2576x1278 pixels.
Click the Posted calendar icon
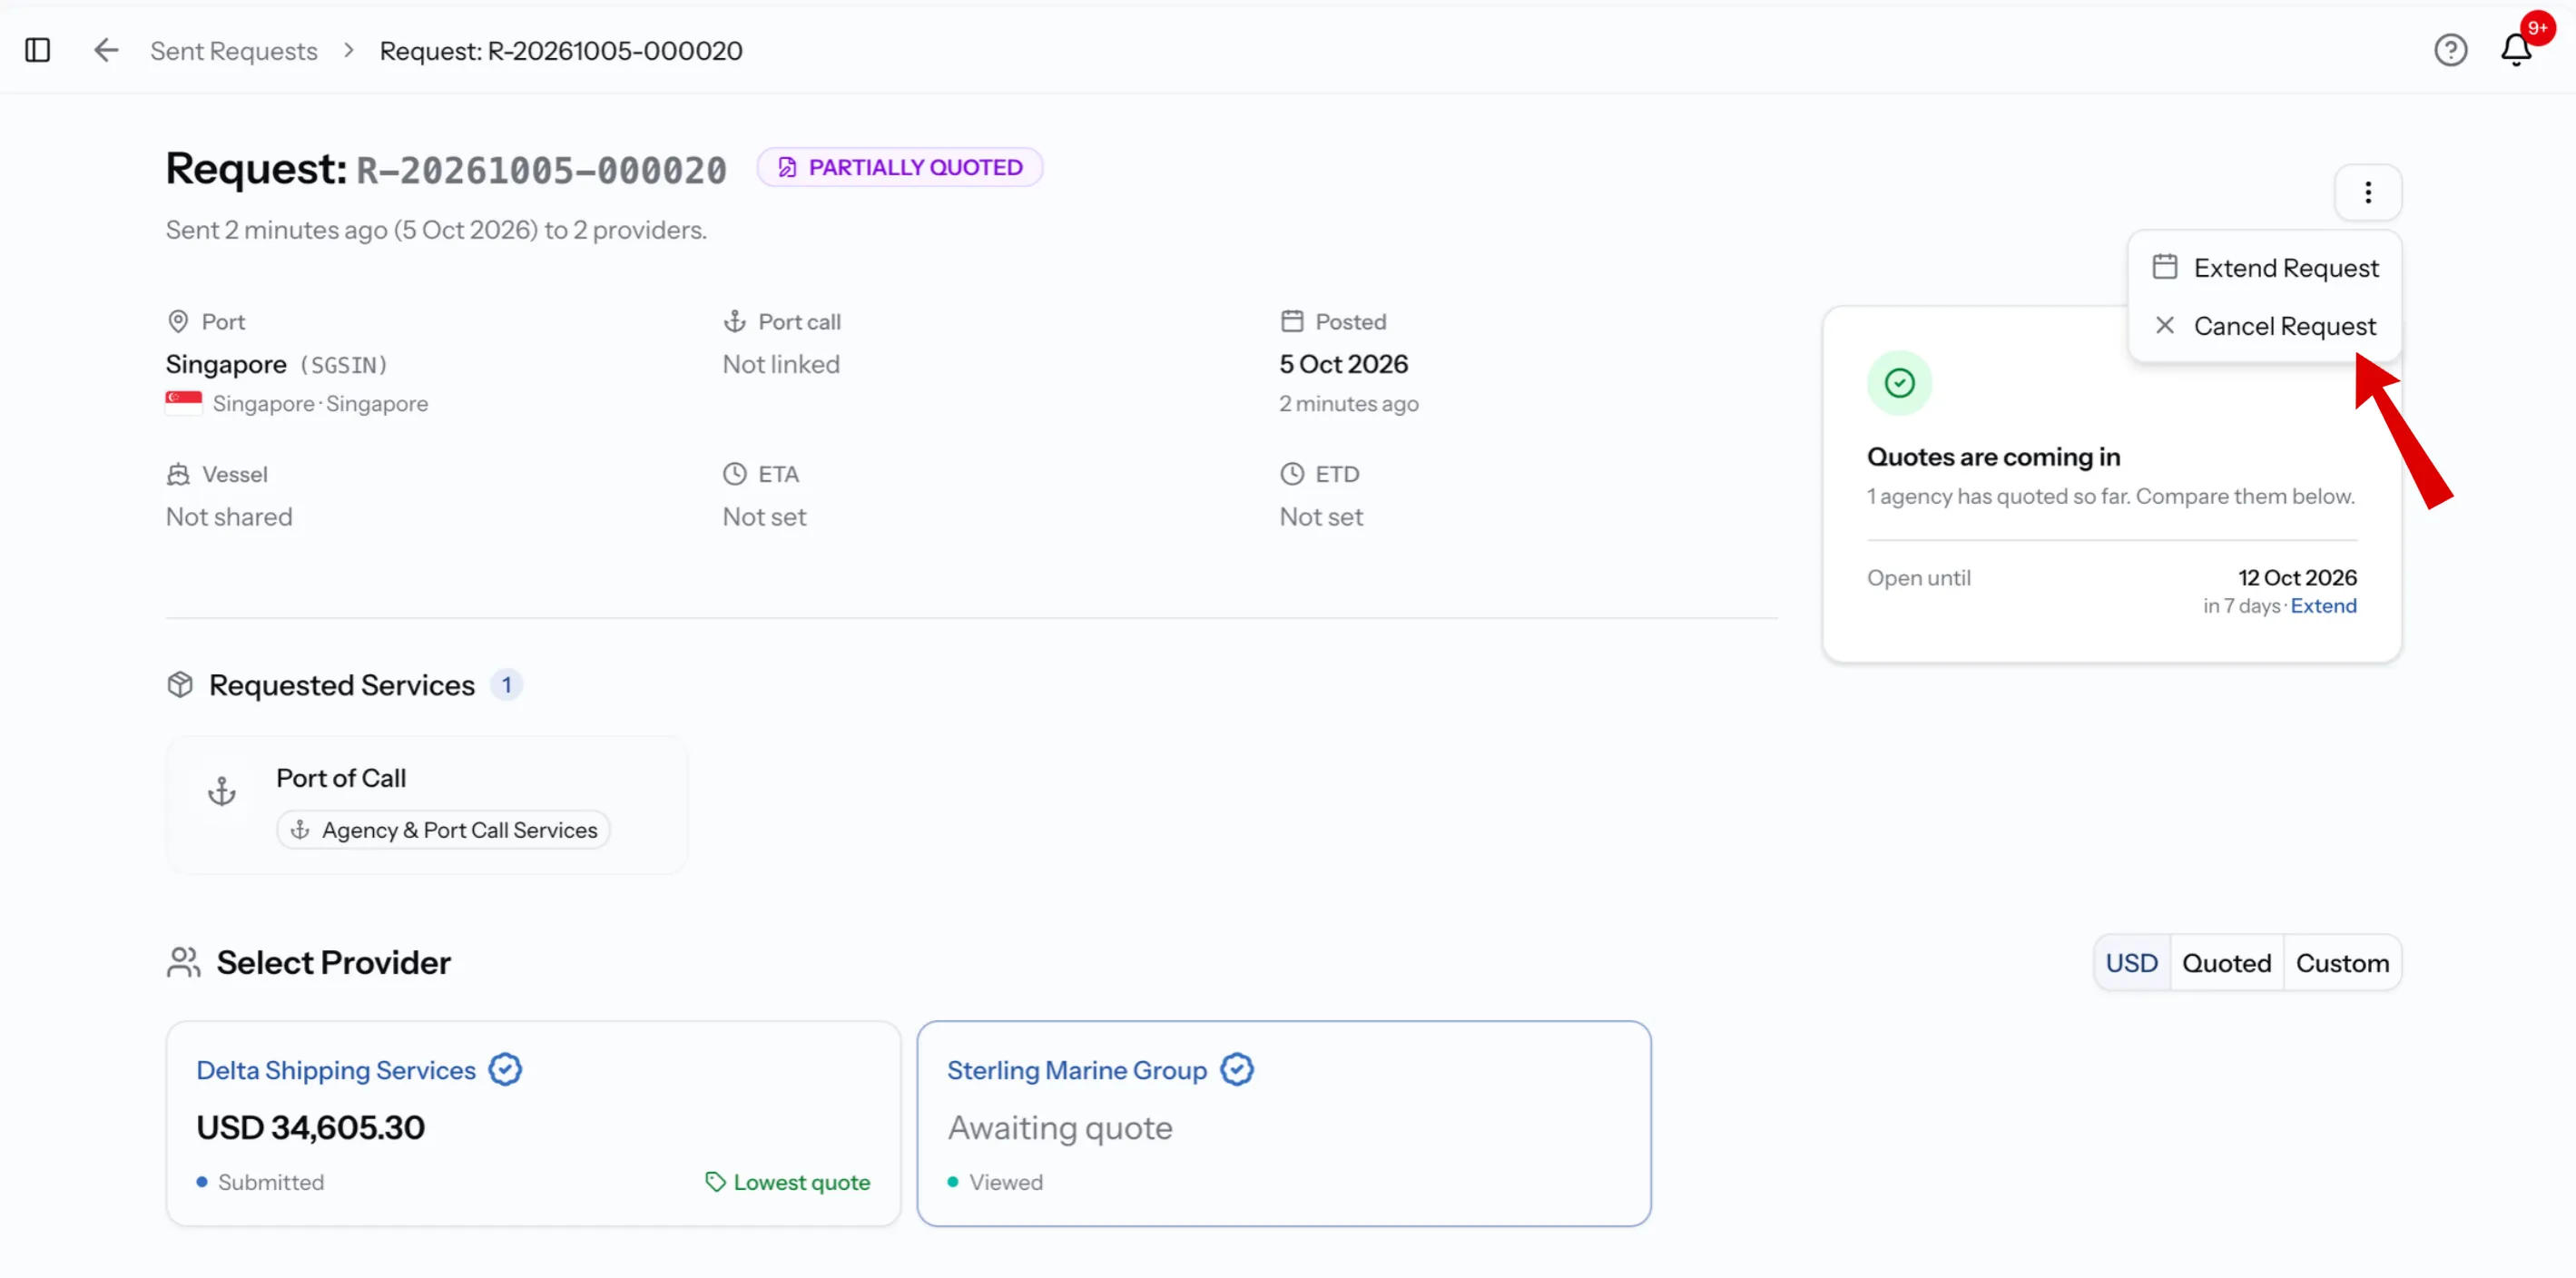click(1292, 322)
